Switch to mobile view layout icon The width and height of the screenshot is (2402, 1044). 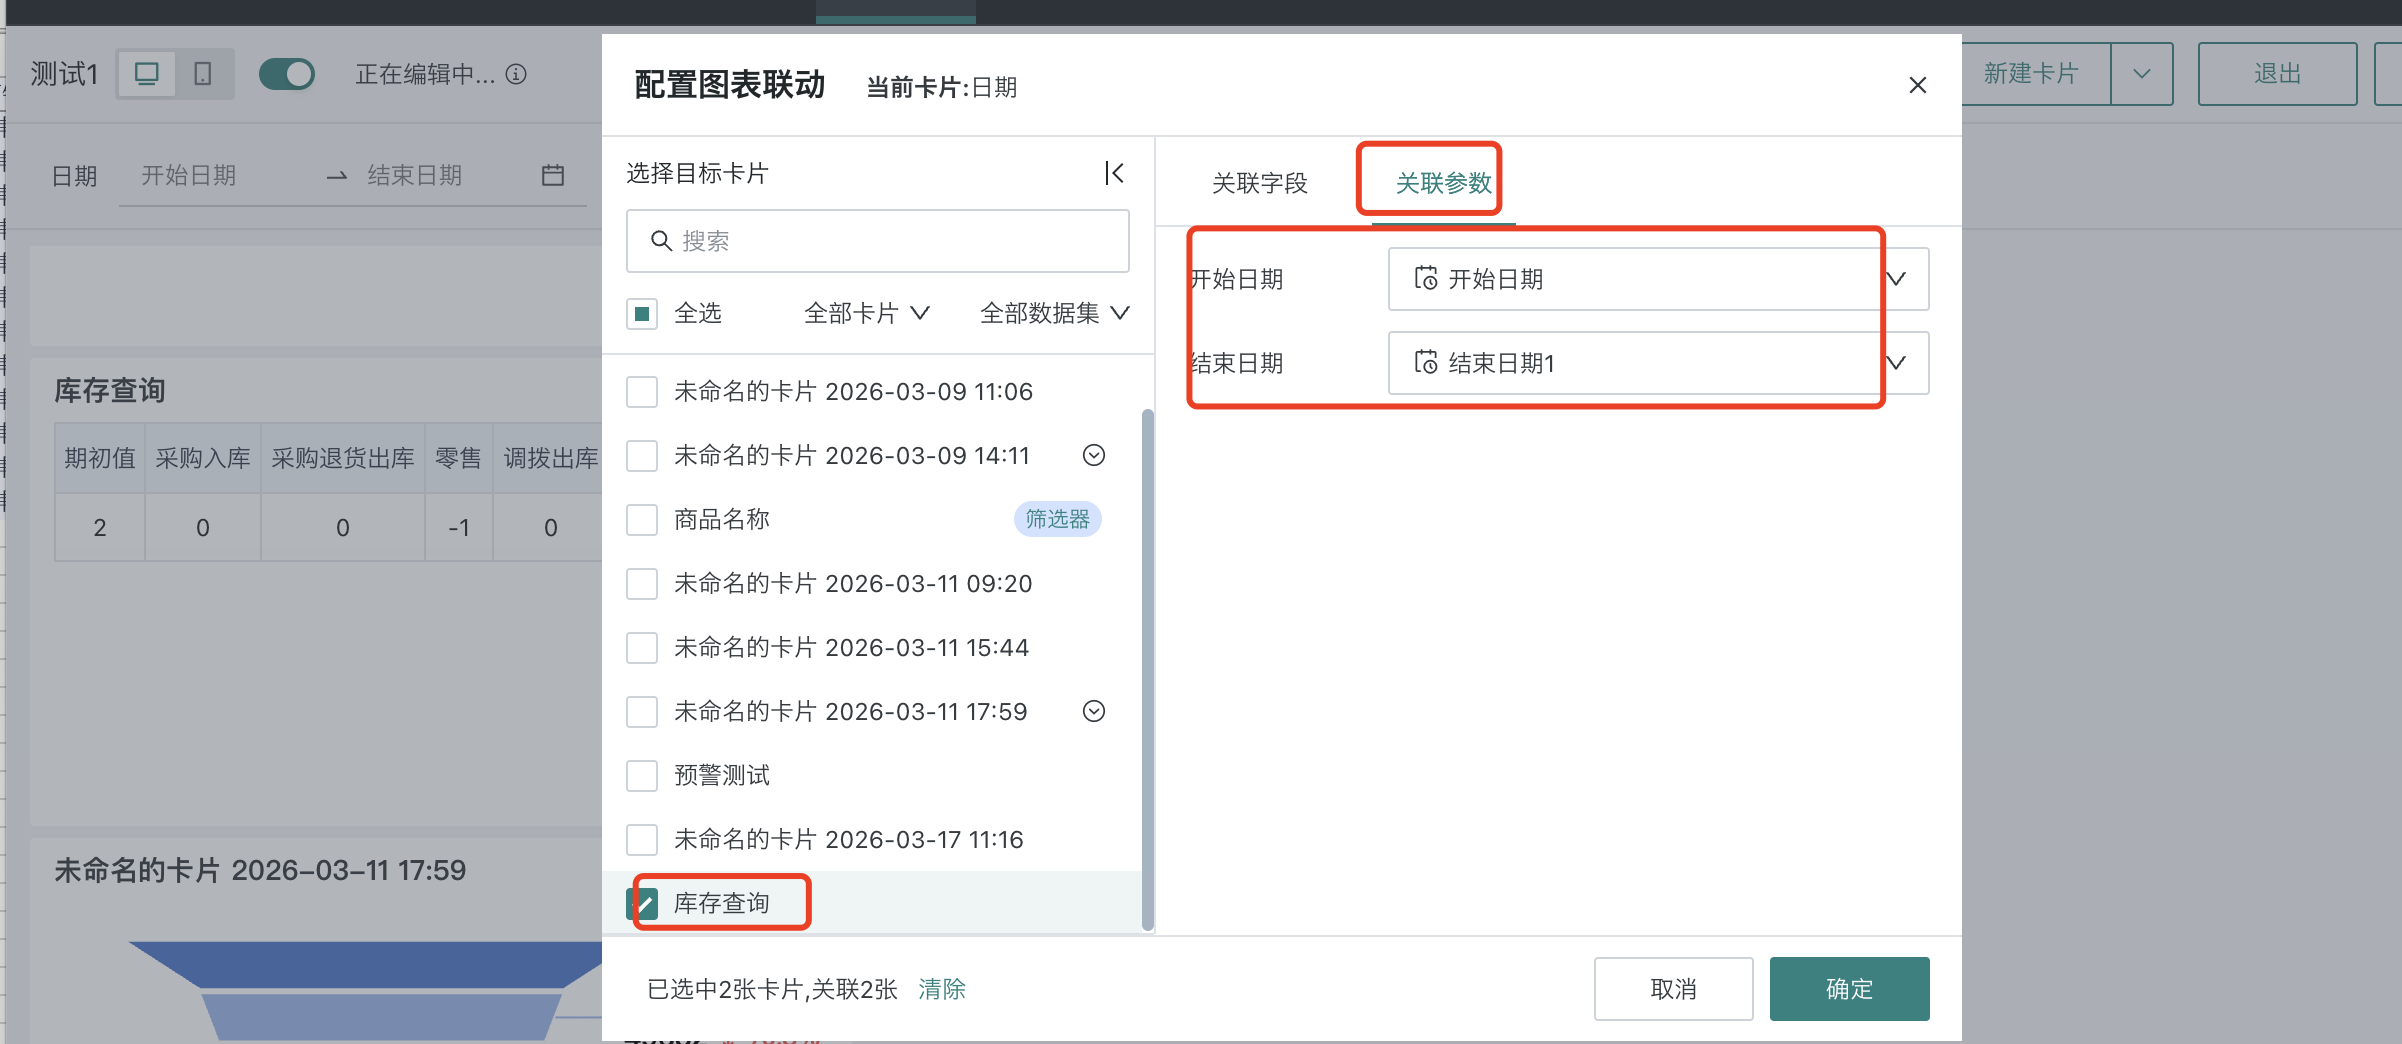203,74
